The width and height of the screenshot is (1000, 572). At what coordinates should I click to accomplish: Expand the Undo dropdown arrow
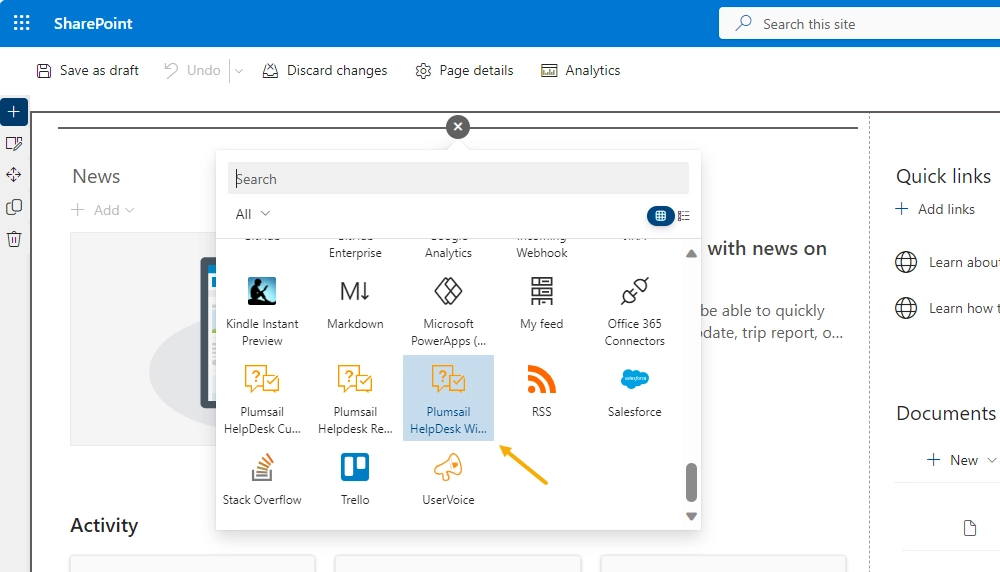[x=239, y=71]
